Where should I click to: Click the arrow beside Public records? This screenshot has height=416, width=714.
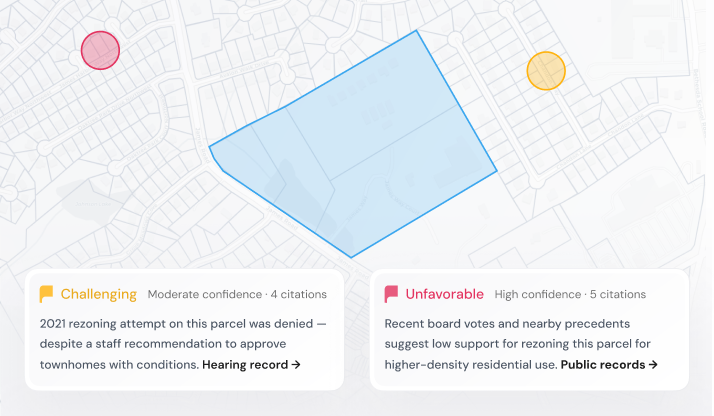coord(653,365)
